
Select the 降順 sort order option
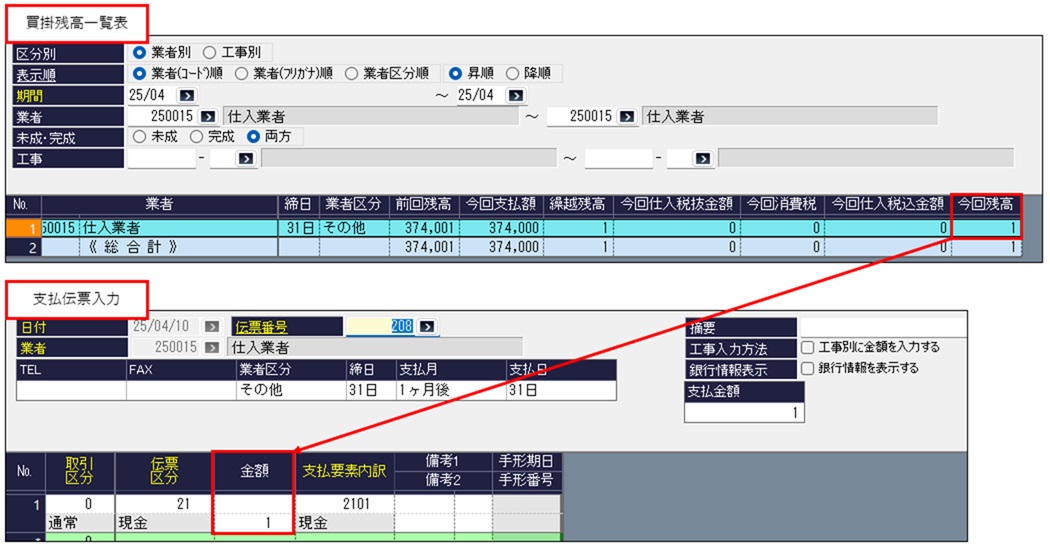click(x=513, y=74)
